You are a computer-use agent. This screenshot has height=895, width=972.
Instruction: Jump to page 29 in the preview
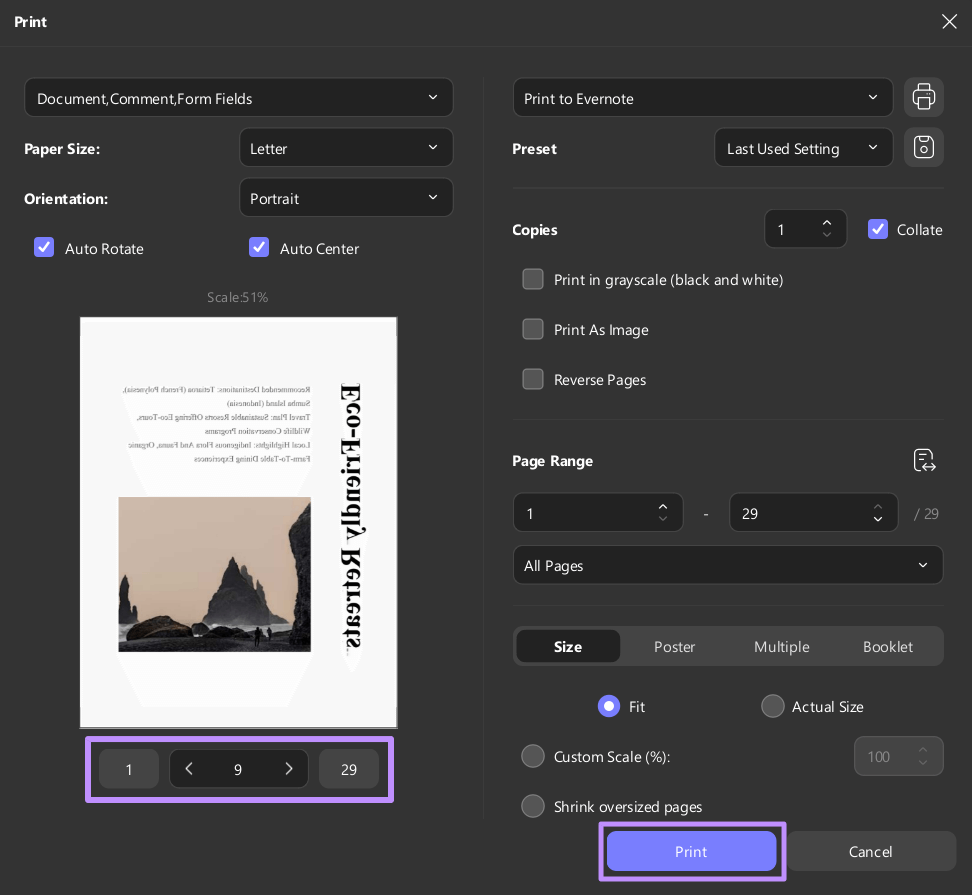(348, 769)
